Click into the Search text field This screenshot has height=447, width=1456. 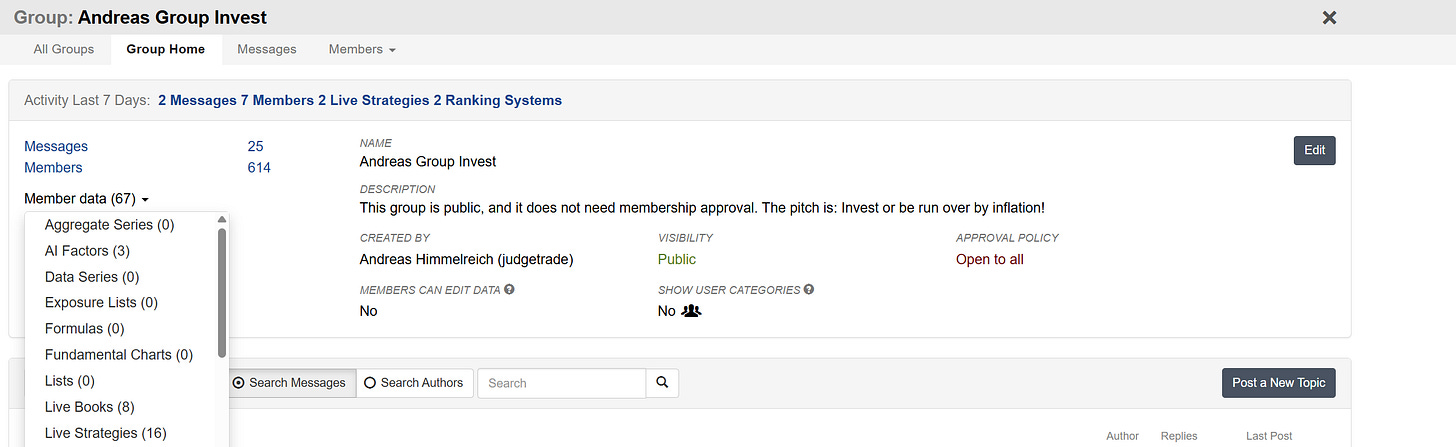(x=562, y=383)
